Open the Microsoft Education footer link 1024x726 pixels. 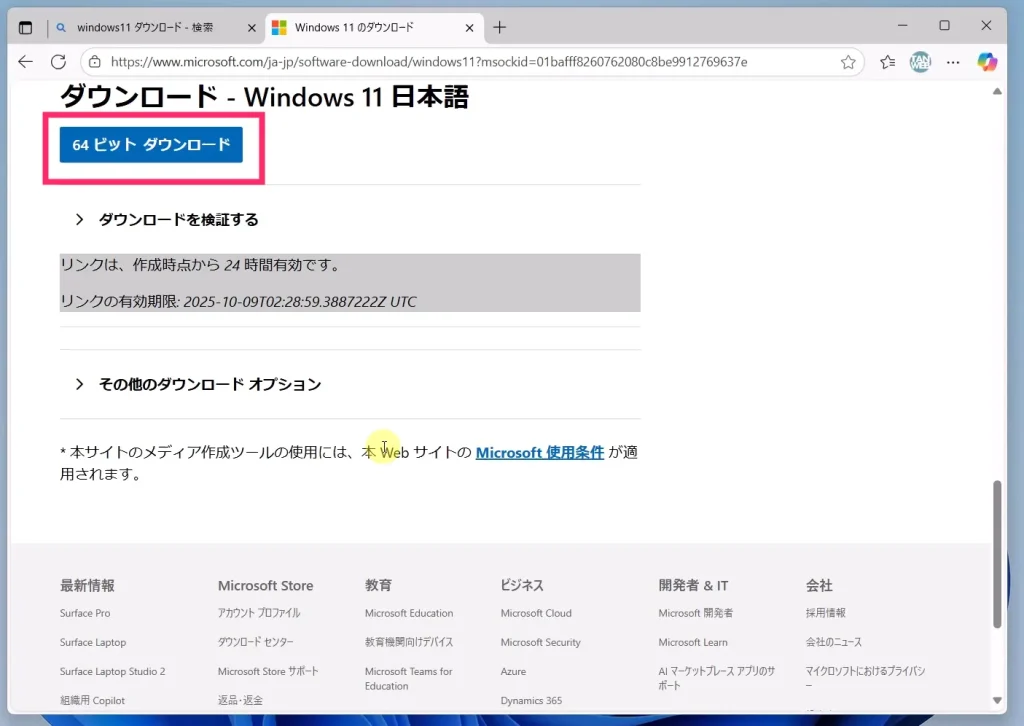point(408,613)
